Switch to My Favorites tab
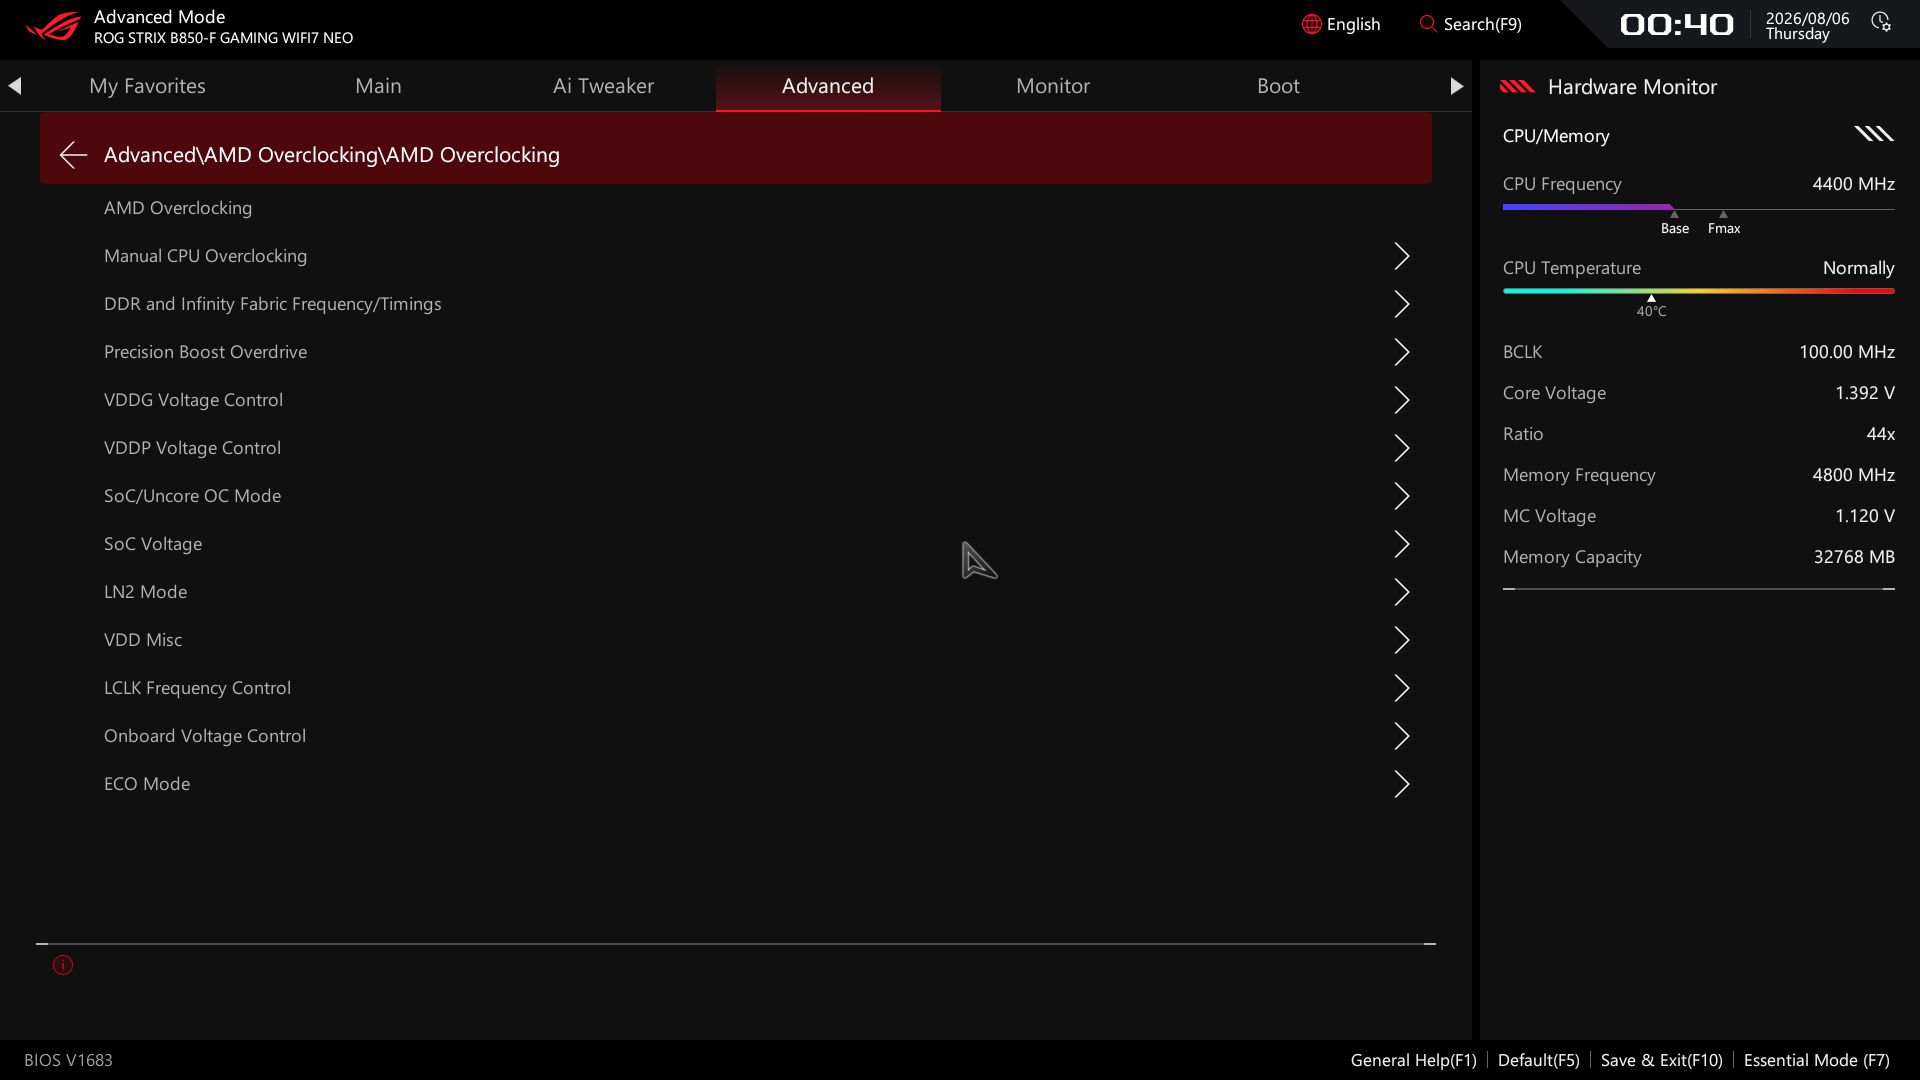This screenshot has height=1080, width=1920. tap(147, 86)
